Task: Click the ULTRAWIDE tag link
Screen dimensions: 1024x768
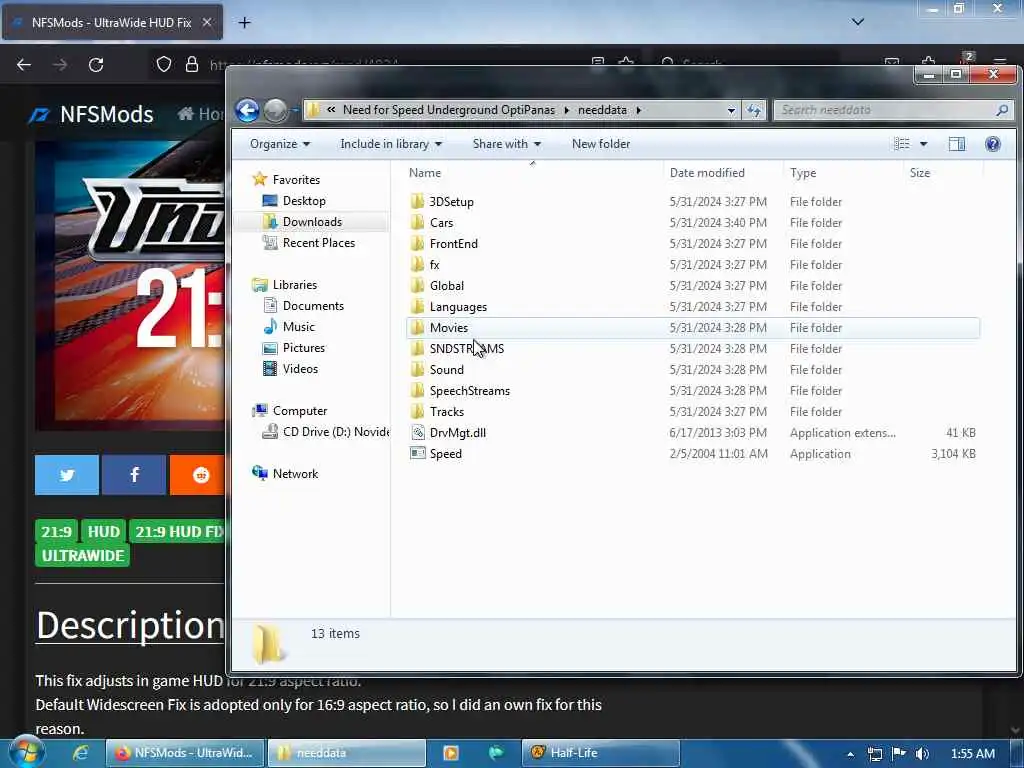Action: [x=82, y=555]
